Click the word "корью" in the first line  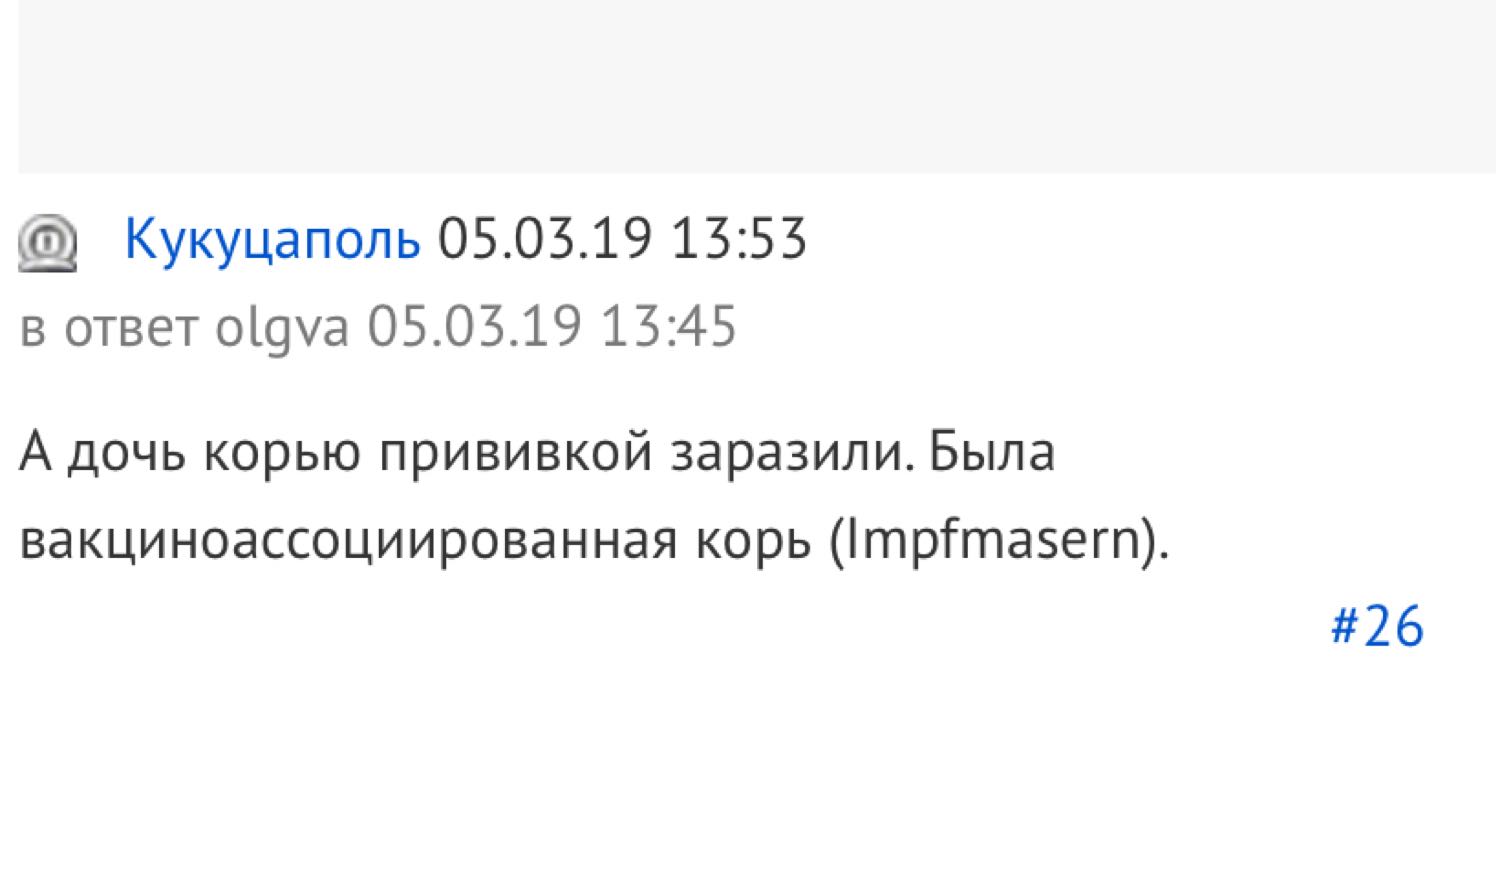point(283,453)
